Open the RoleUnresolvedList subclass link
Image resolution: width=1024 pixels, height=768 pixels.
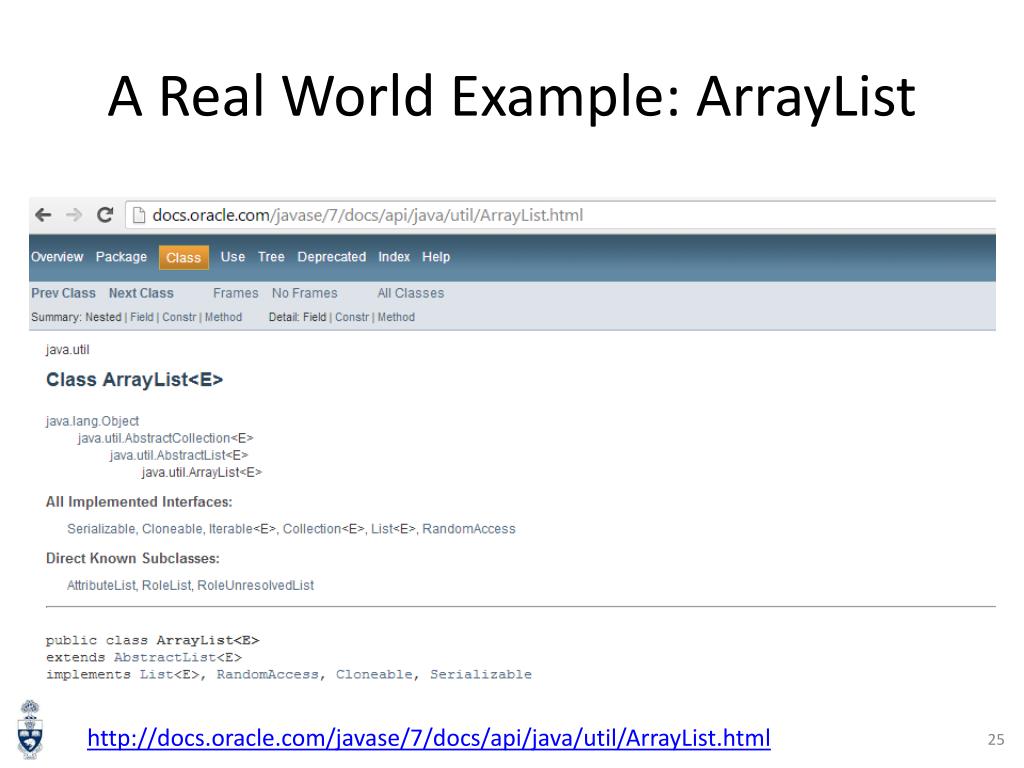click(x=255, y=586)
